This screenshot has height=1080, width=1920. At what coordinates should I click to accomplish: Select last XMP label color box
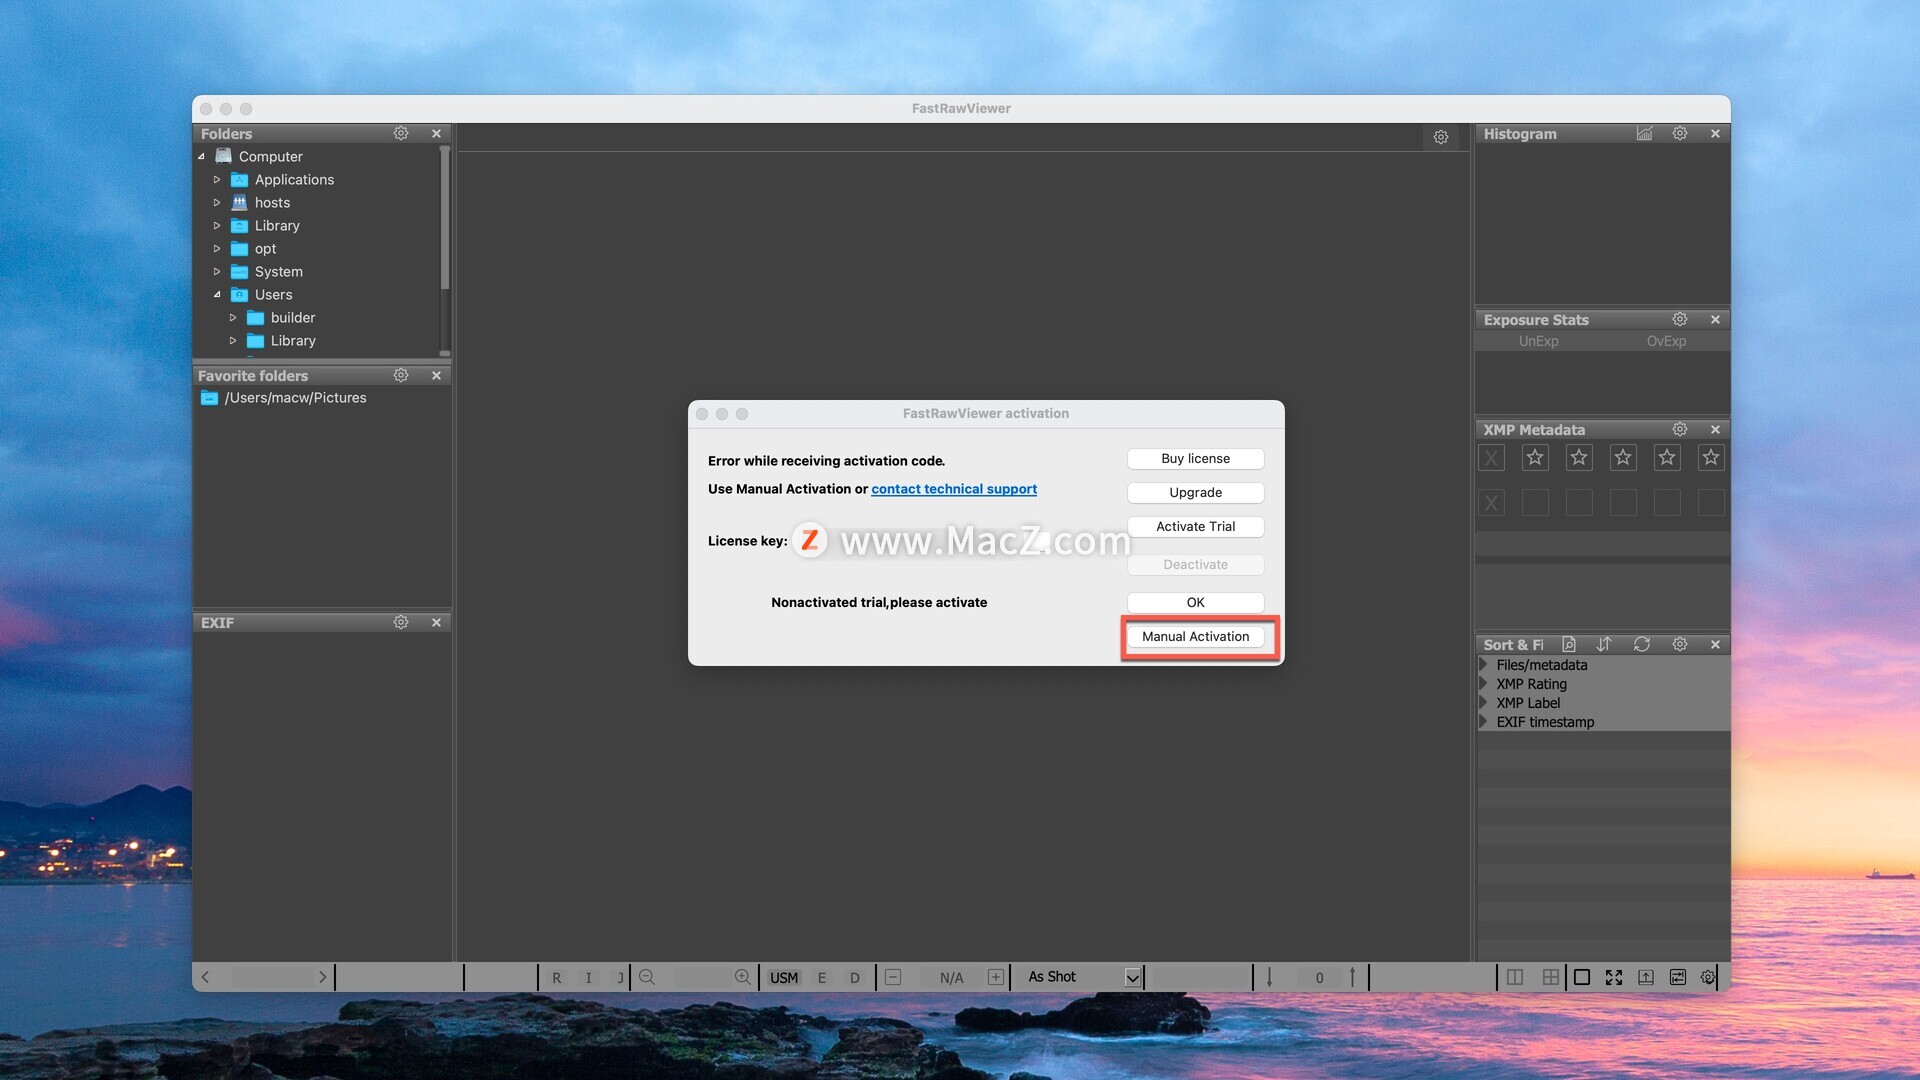(1711, 502)
